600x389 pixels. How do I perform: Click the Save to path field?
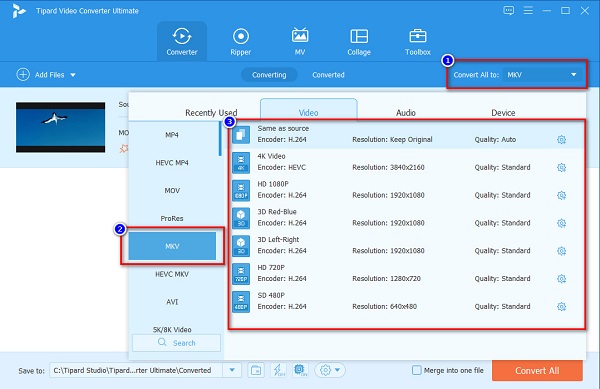pos(136,370)
